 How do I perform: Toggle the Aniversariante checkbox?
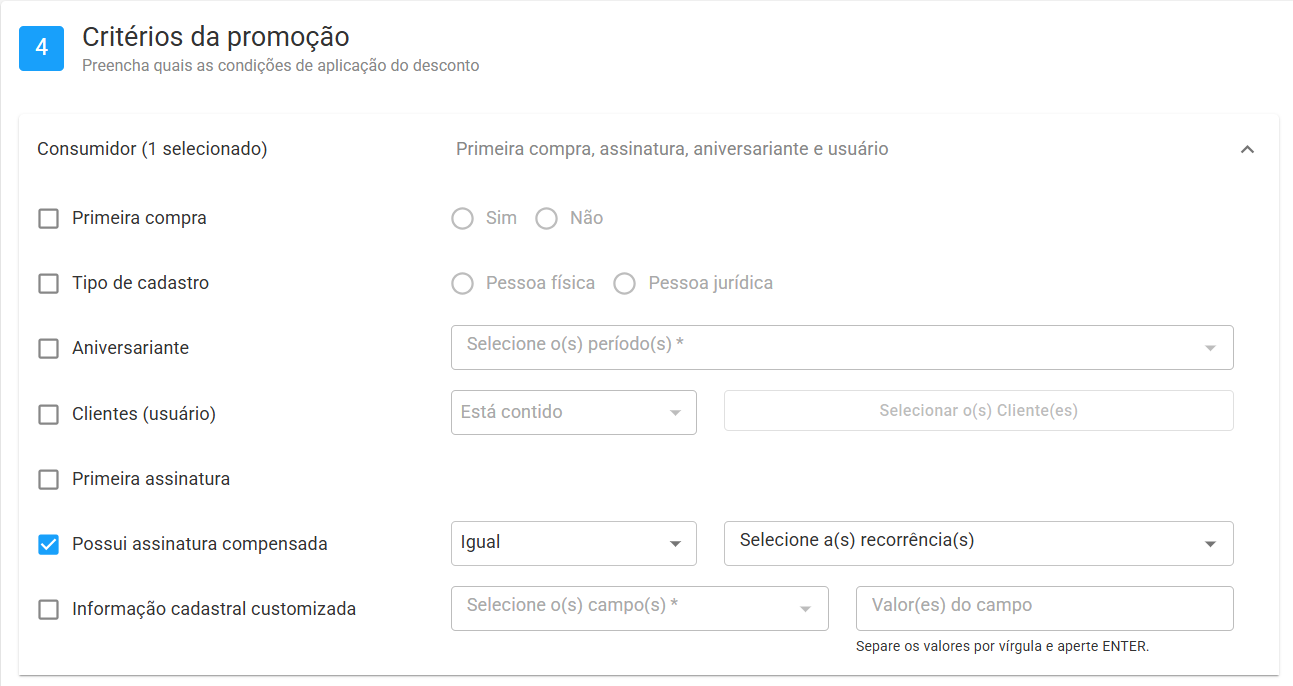point(48,348)
